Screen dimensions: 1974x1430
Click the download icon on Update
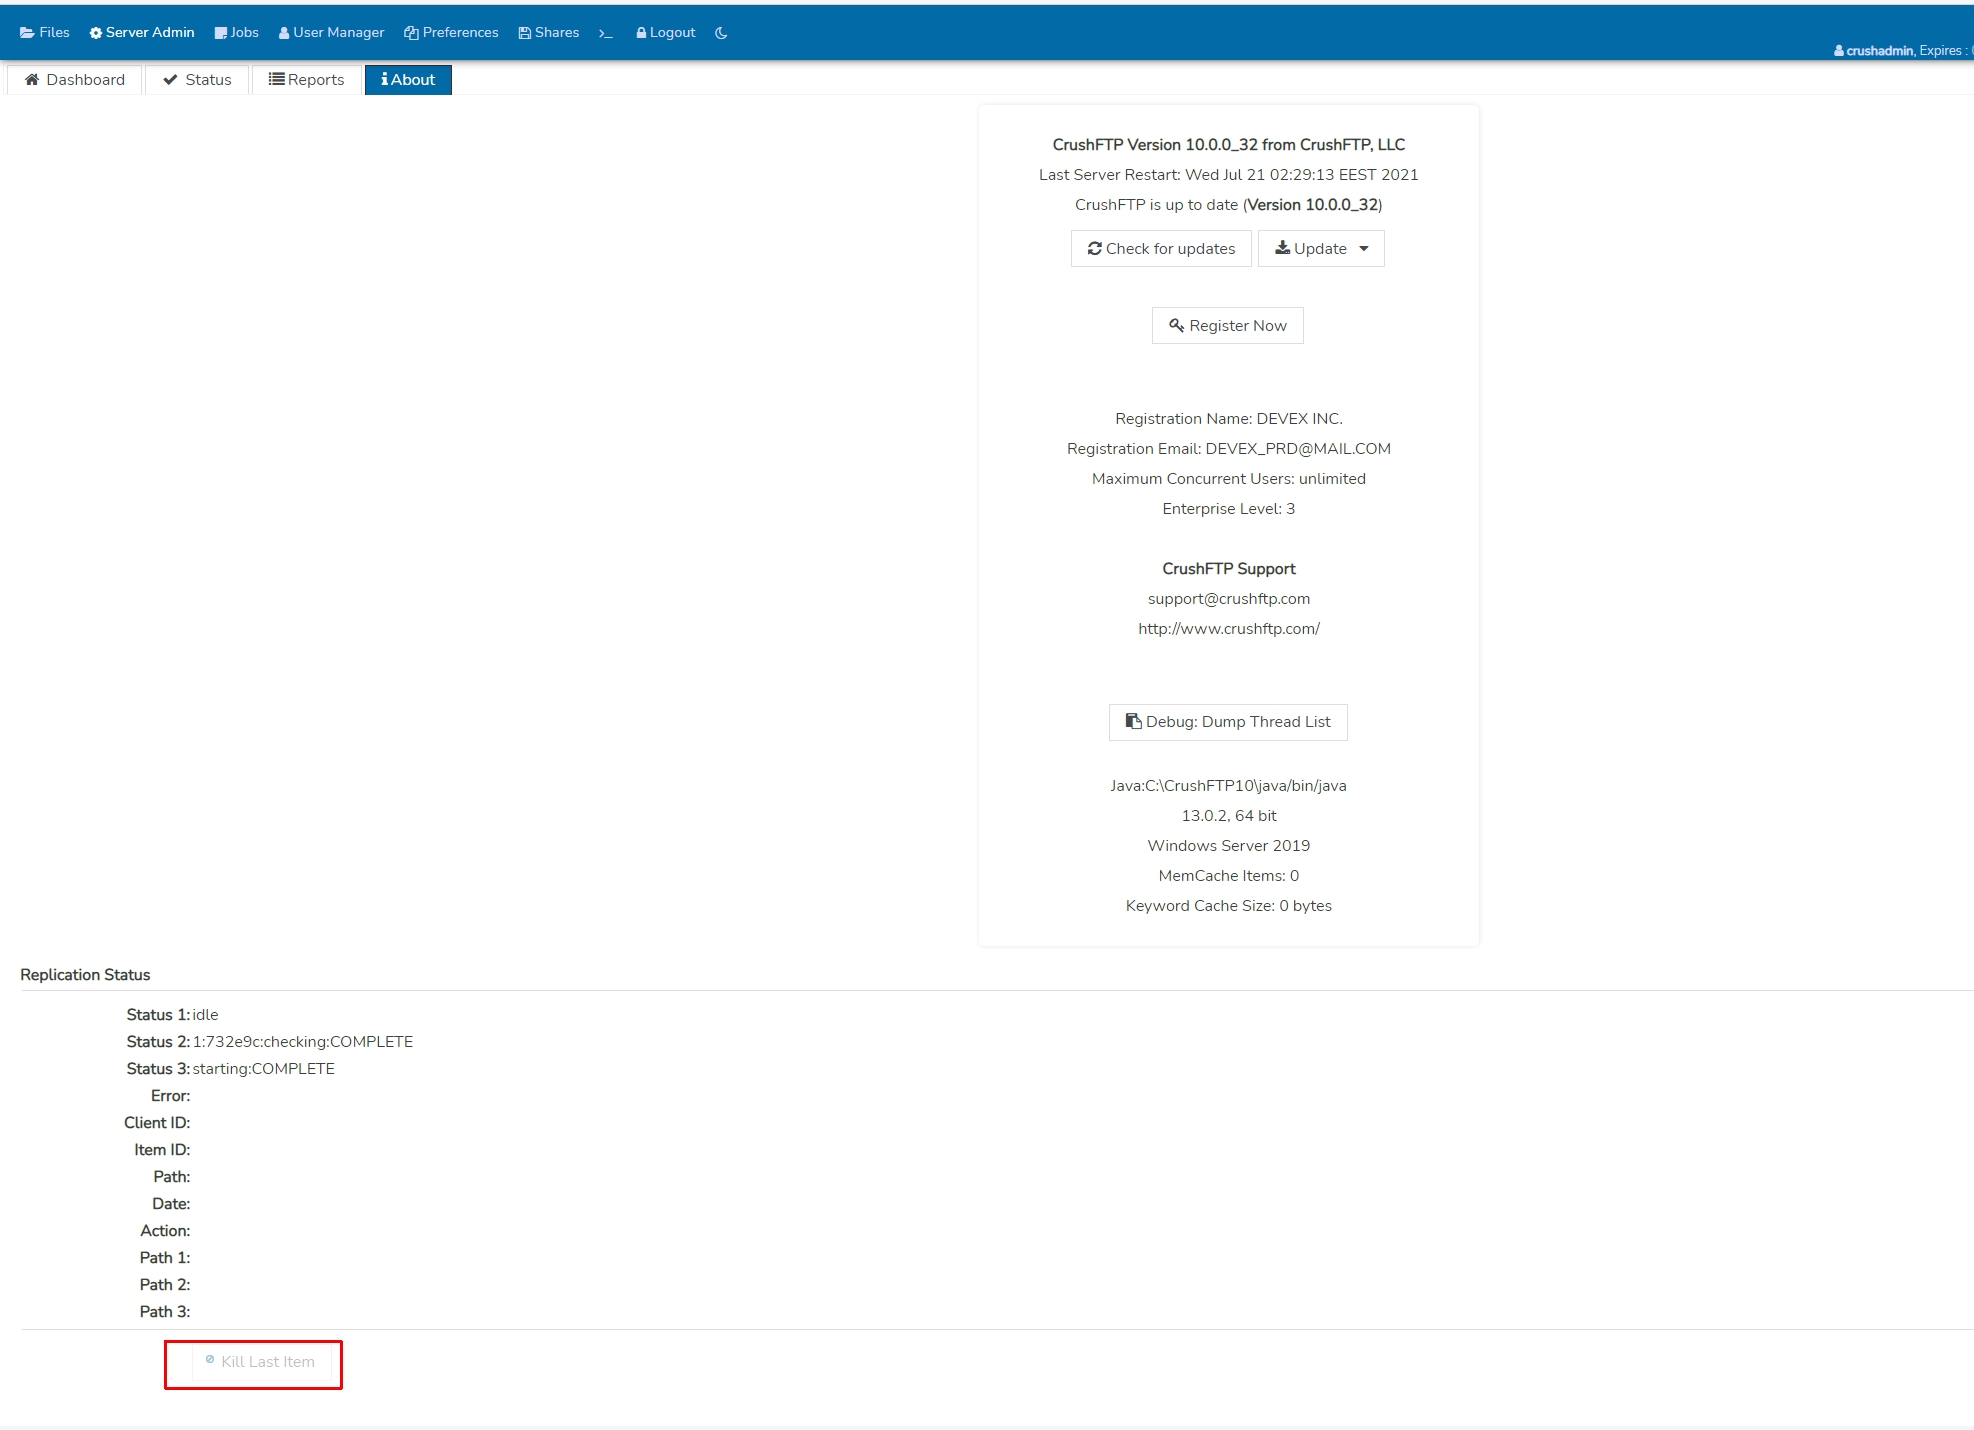click(x=1282, y=248)
